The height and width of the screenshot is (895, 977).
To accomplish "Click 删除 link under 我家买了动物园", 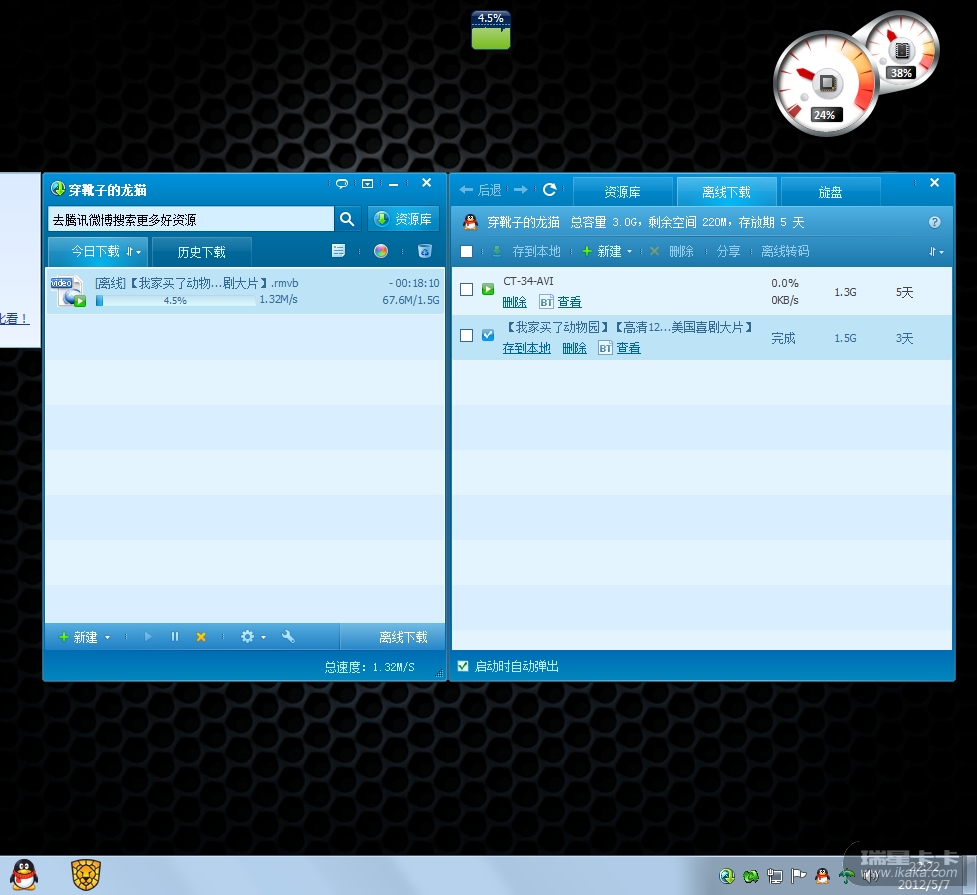I will (x=574, y=348).
